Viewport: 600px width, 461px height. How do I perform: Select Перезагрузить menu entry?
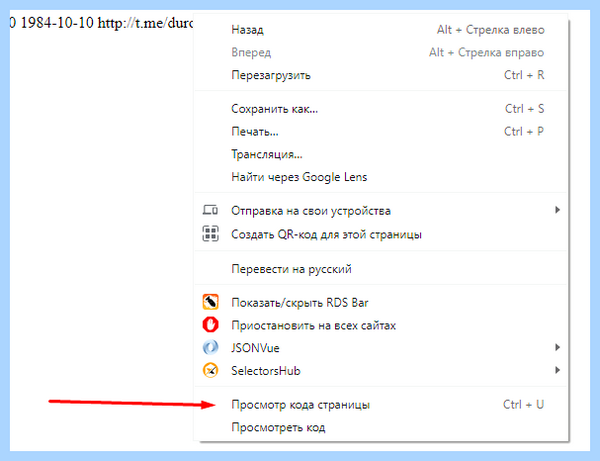click(x=381, y=75)
